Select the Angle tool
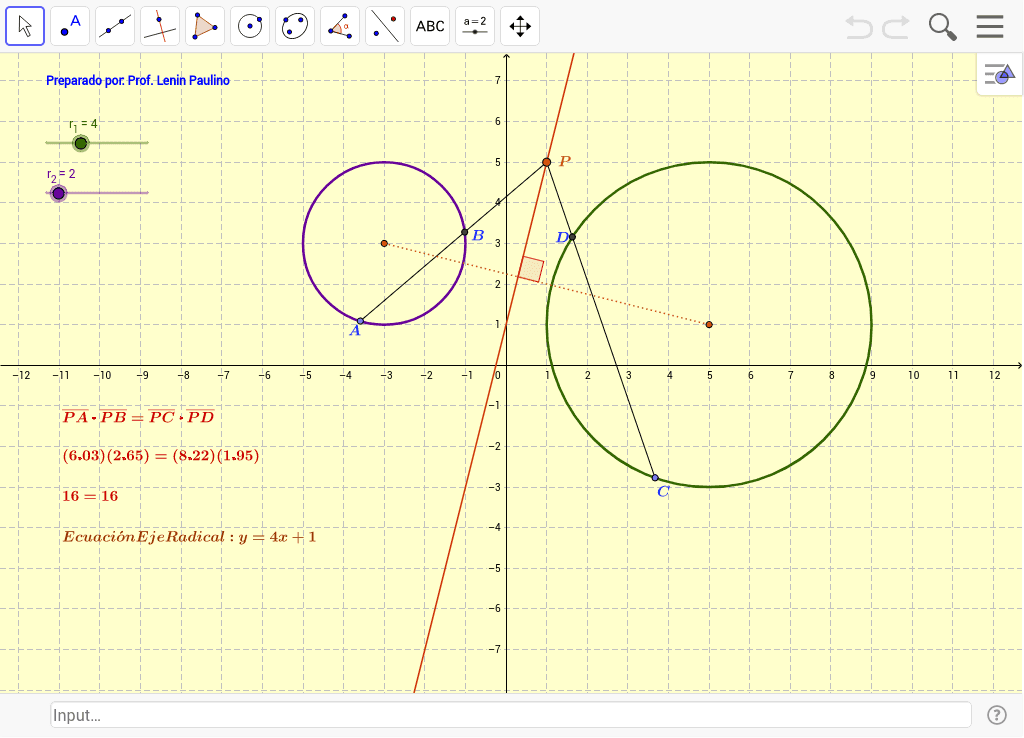The height and width of the screenshot is (738, 1024). [x=340, y=25]
